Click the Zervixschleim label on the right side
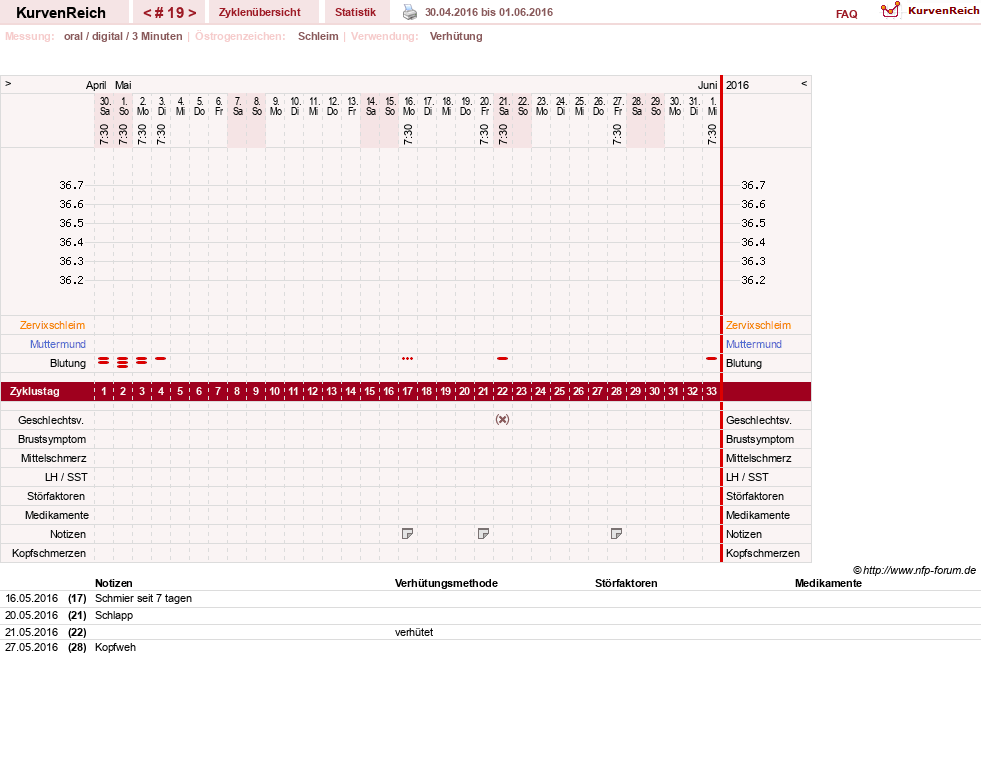The width and height of the screenshot is (981, 782). pyautogui.click(x=758, y=325)
